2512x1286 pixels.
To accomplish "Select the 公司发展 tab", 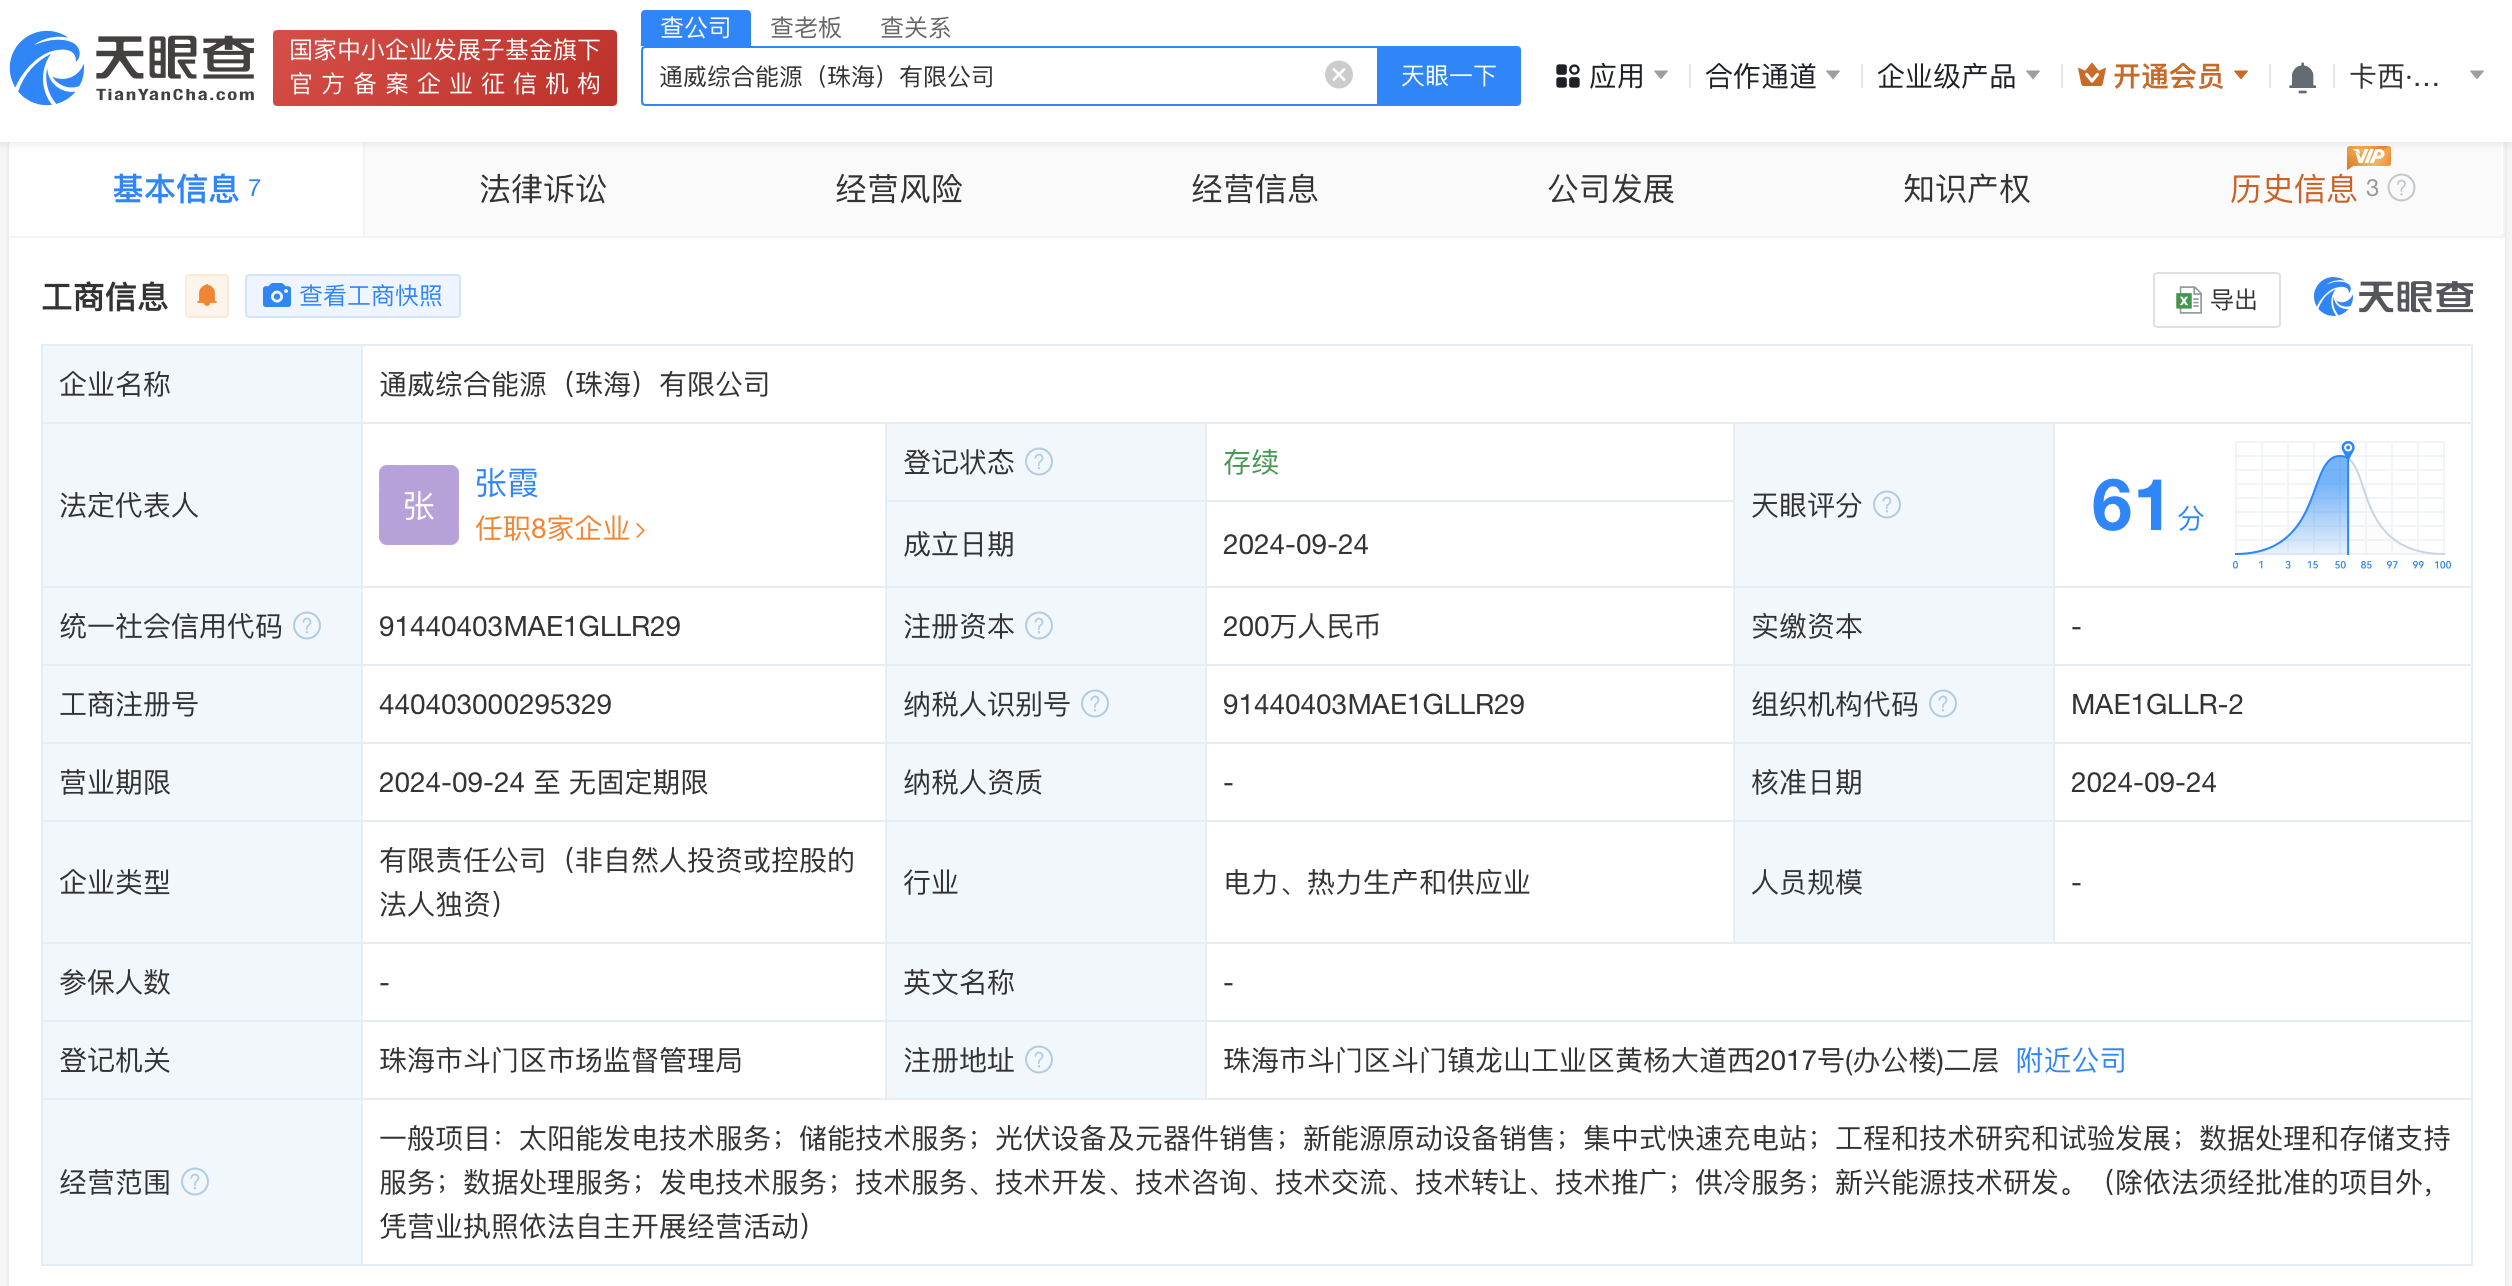I will [1611, 189].
